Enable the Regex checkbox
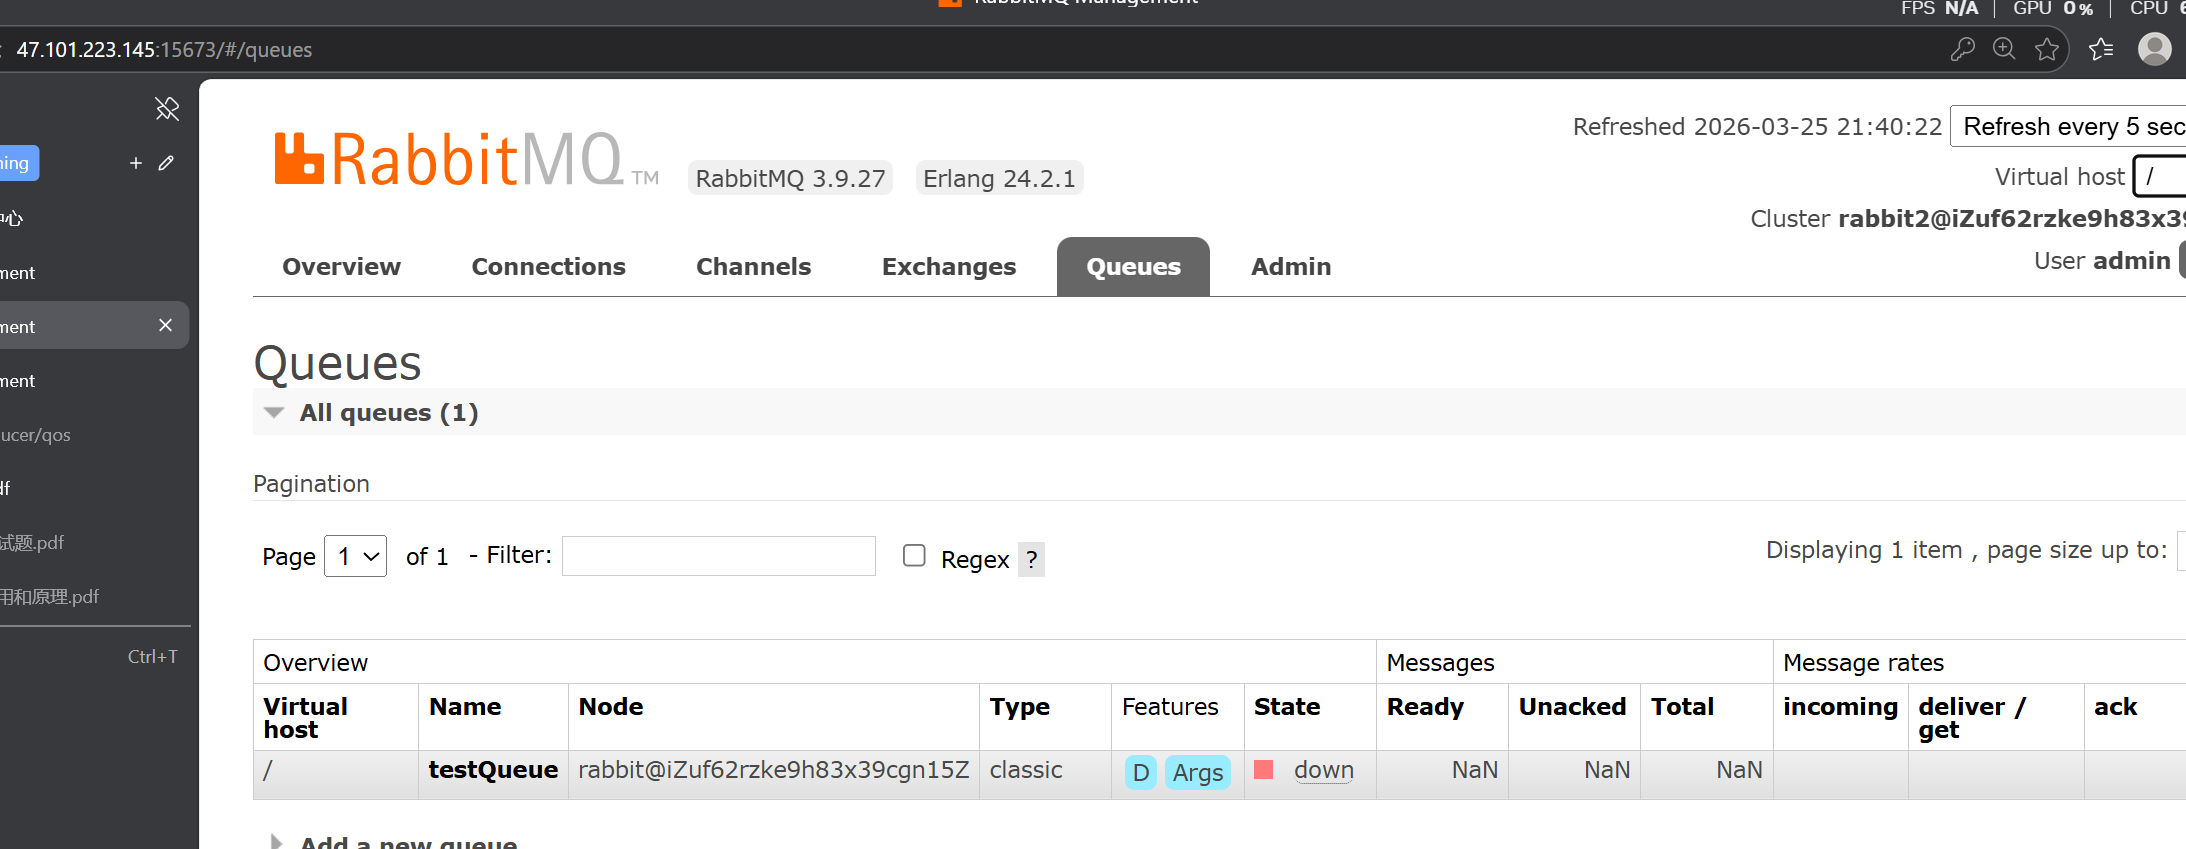This screenshot has height=849, width=2186. coord(914,555)
